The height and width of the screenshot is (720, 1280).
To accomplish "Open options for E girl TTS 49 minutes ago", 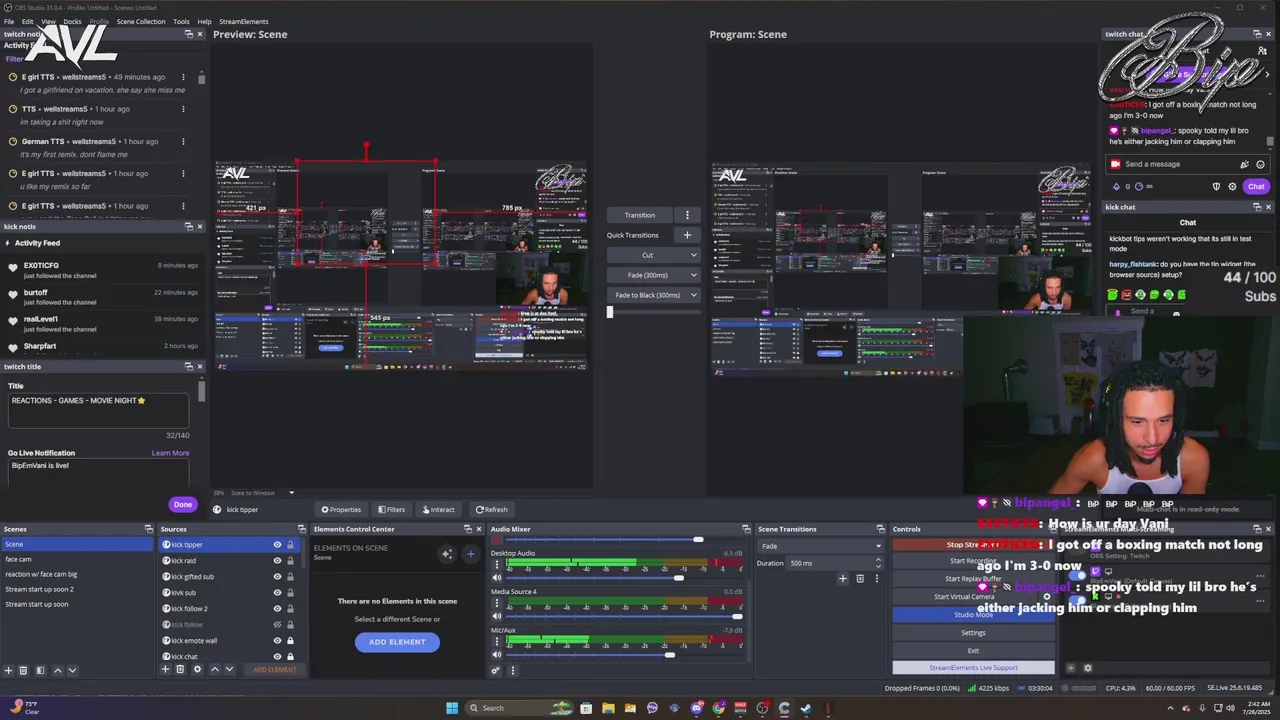I will [183, 77].
